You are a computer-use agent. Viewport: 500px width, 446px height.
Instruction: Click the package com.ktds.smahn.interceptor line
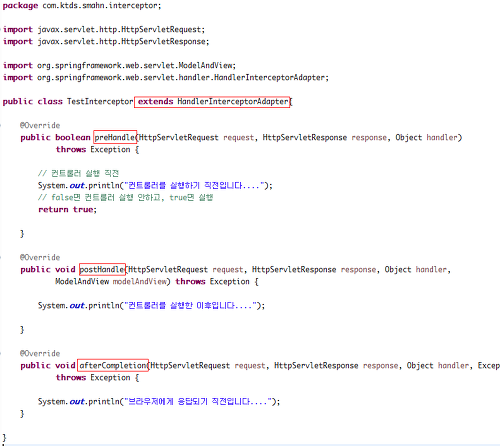click(82, 6)
